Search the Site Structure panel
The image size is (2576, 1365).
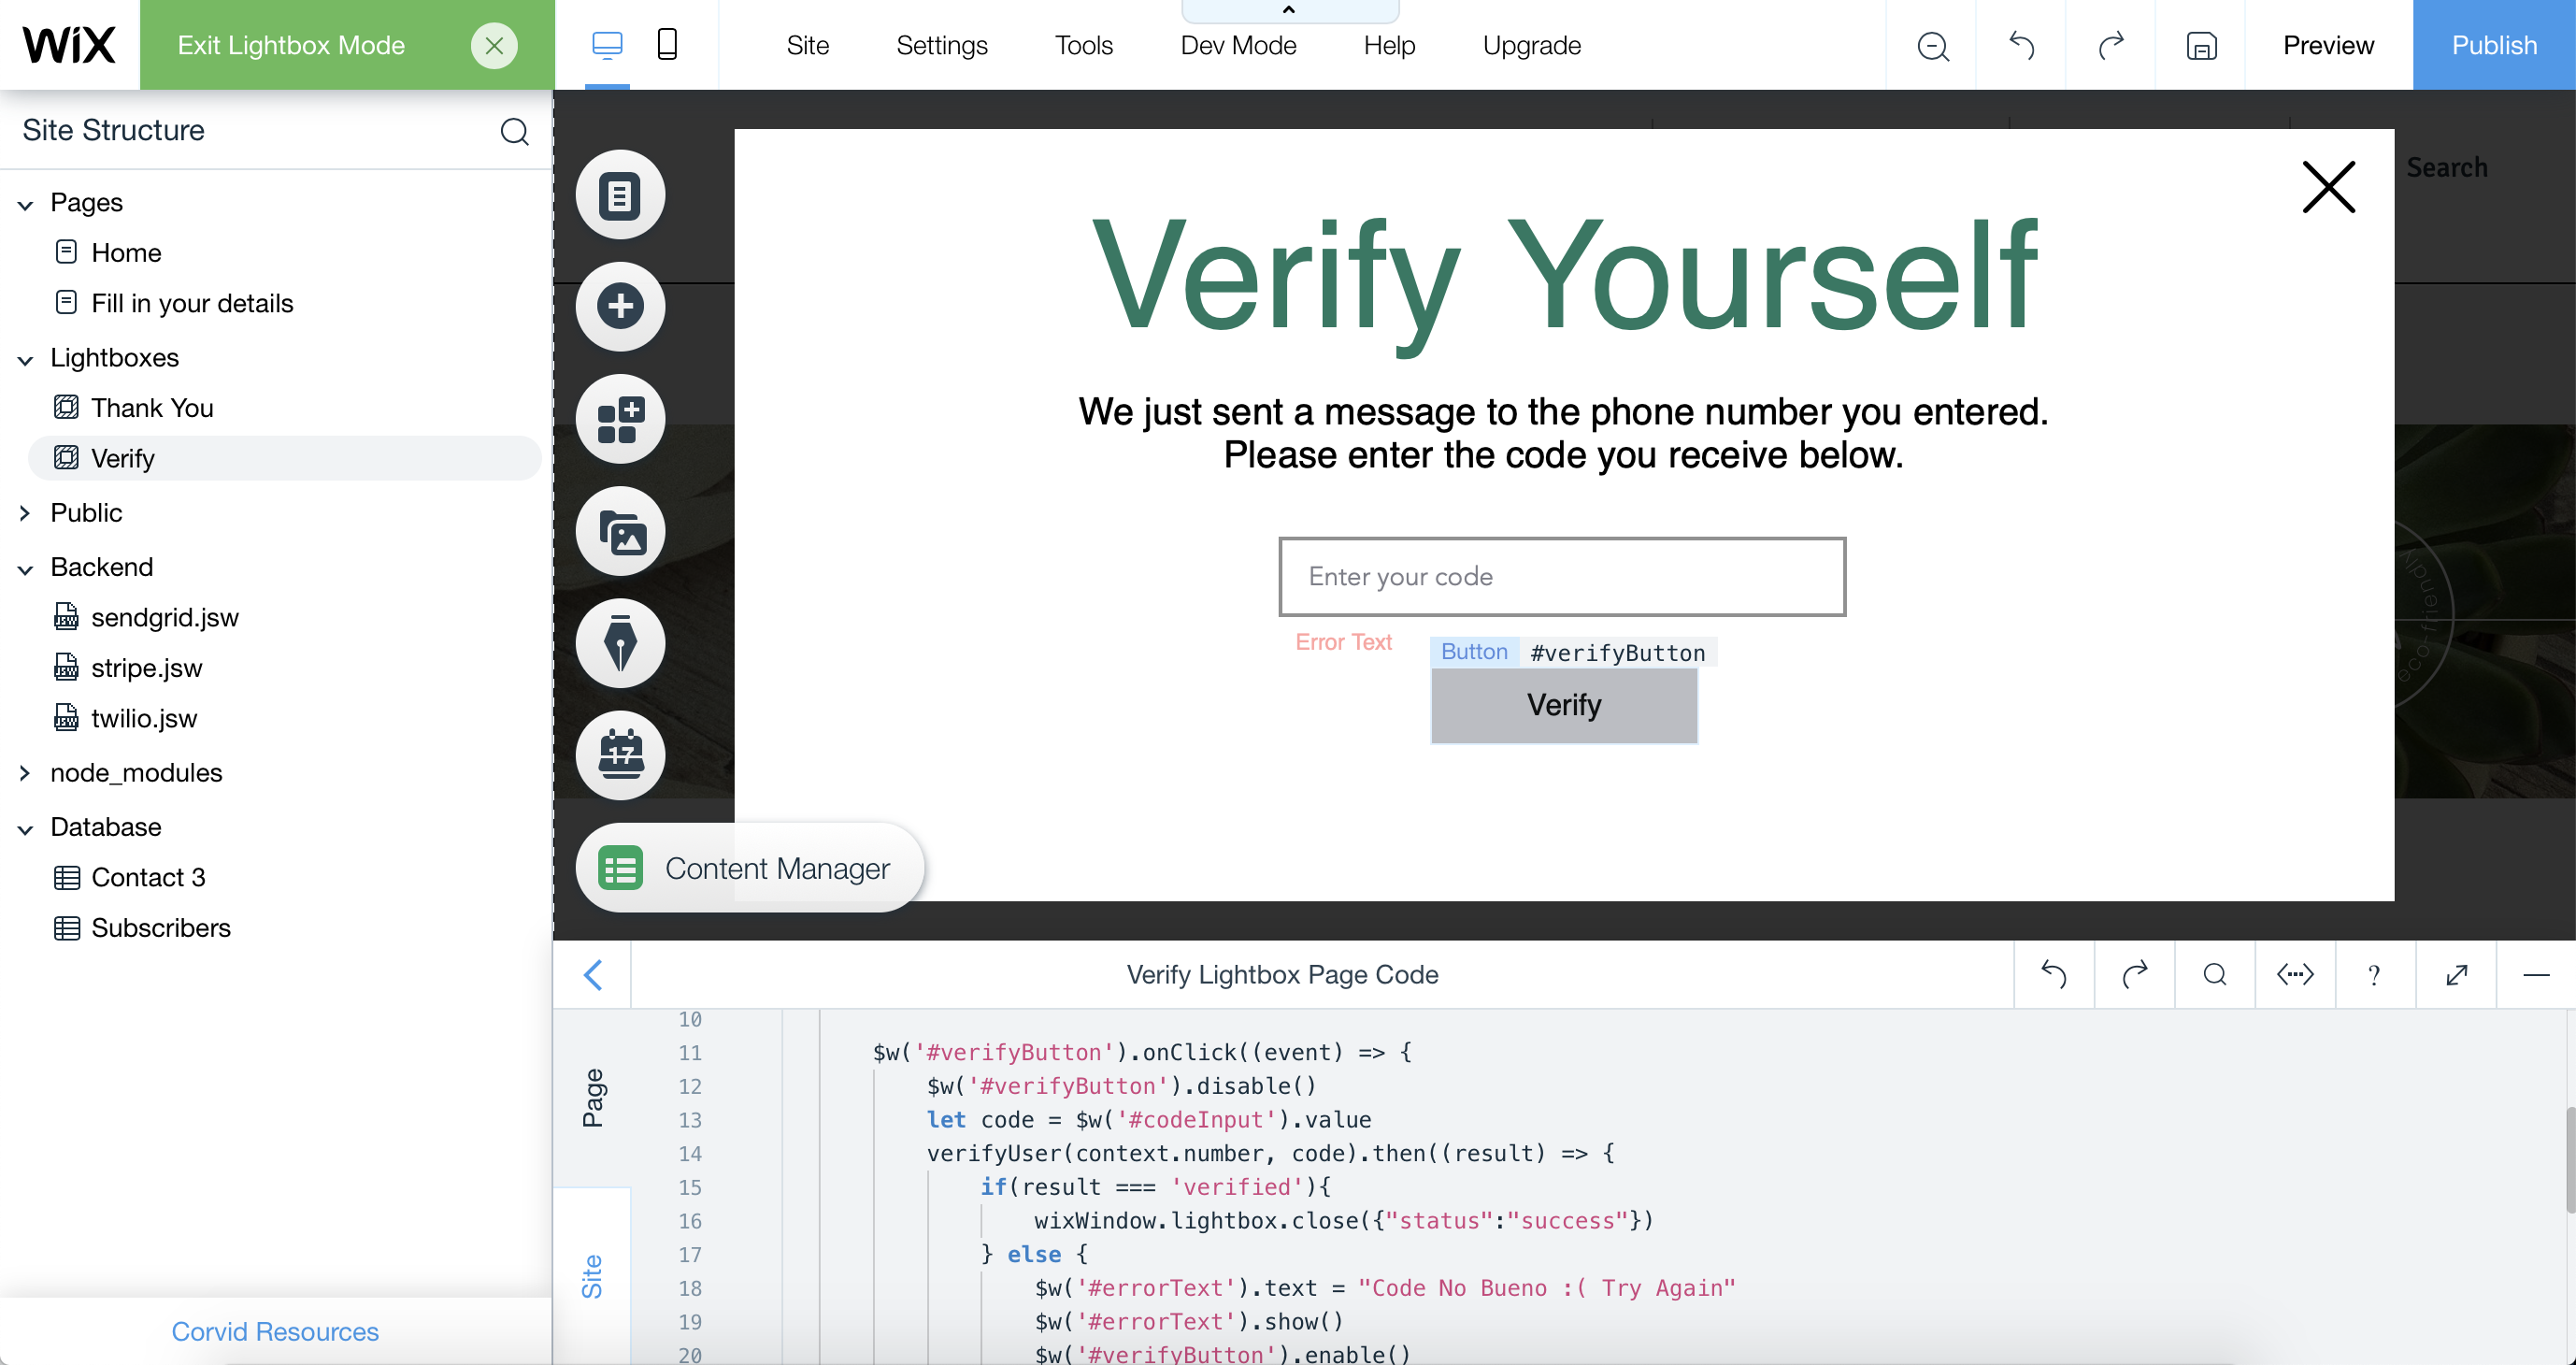514,131
